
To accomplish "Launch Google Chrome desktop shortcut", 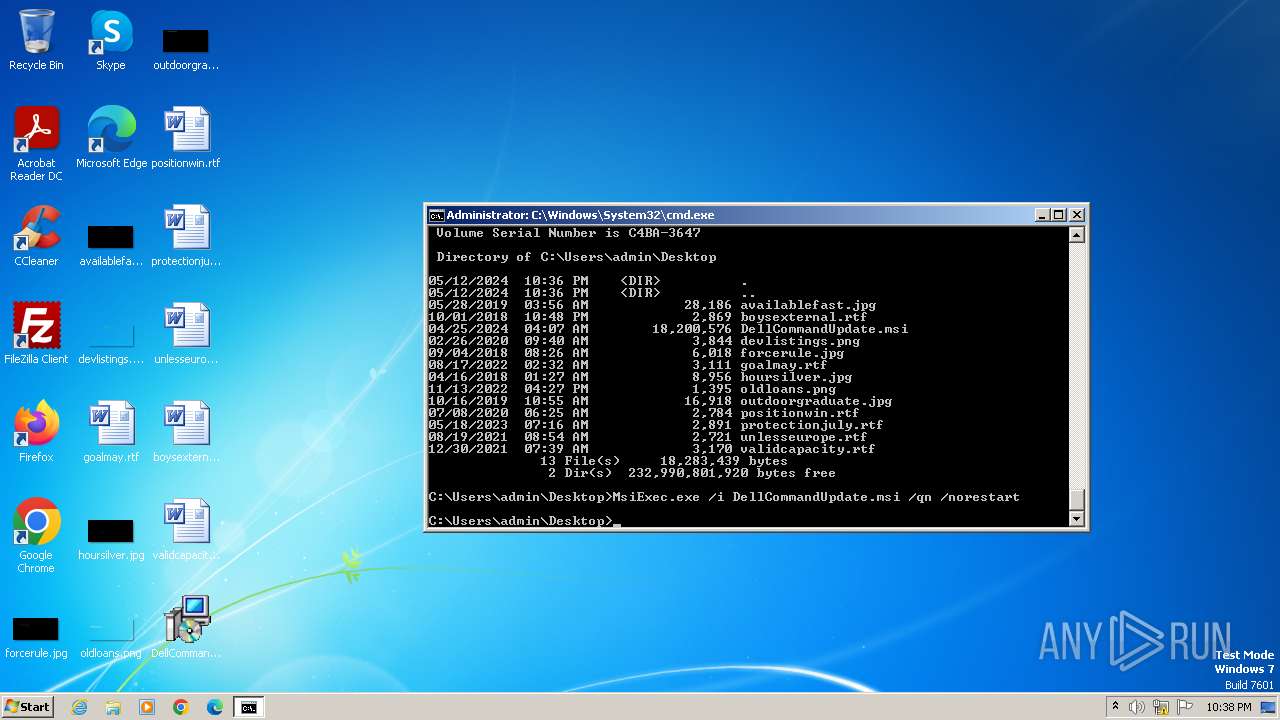I will point(36,535).
